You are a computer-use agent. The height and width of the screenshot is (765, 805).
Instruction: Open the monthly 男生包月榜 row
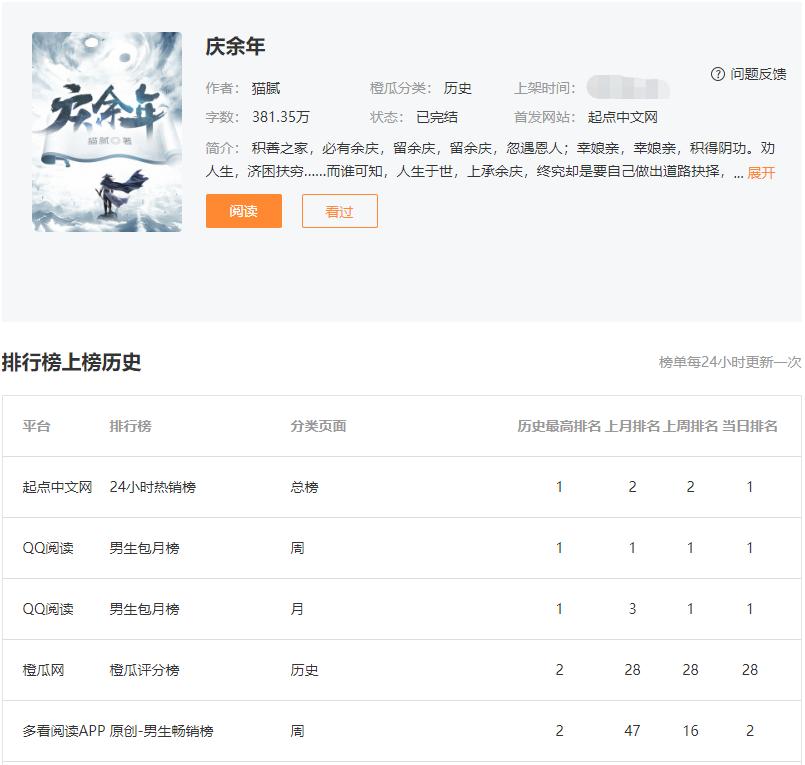pyautogui.click(x=147, y=608)
